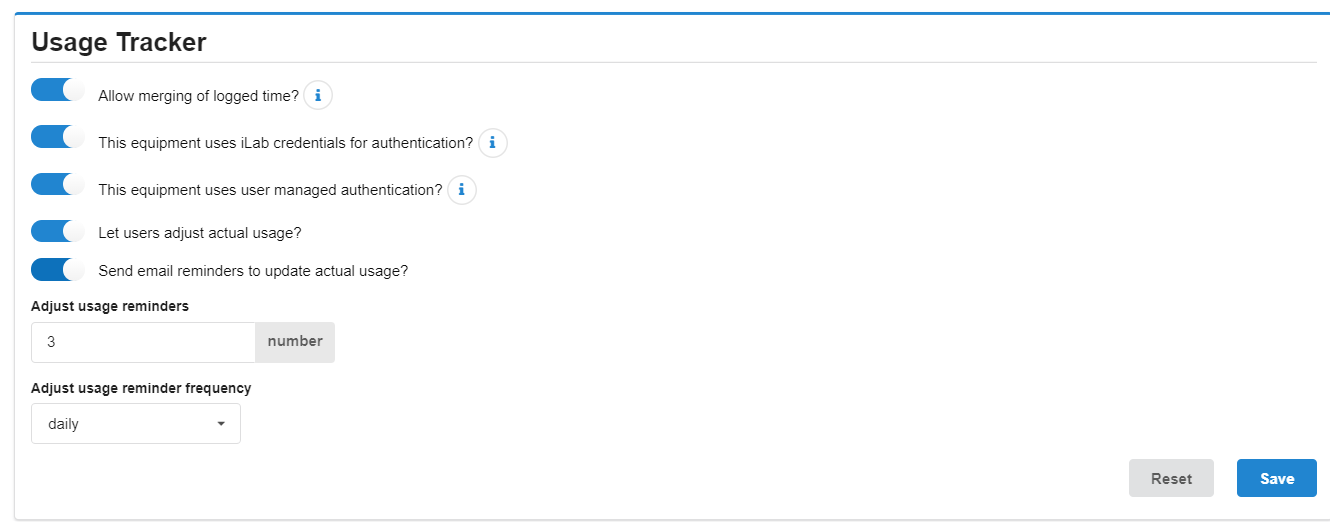Click the "Let users adjust actual usage?" label text

click(200, 233)
